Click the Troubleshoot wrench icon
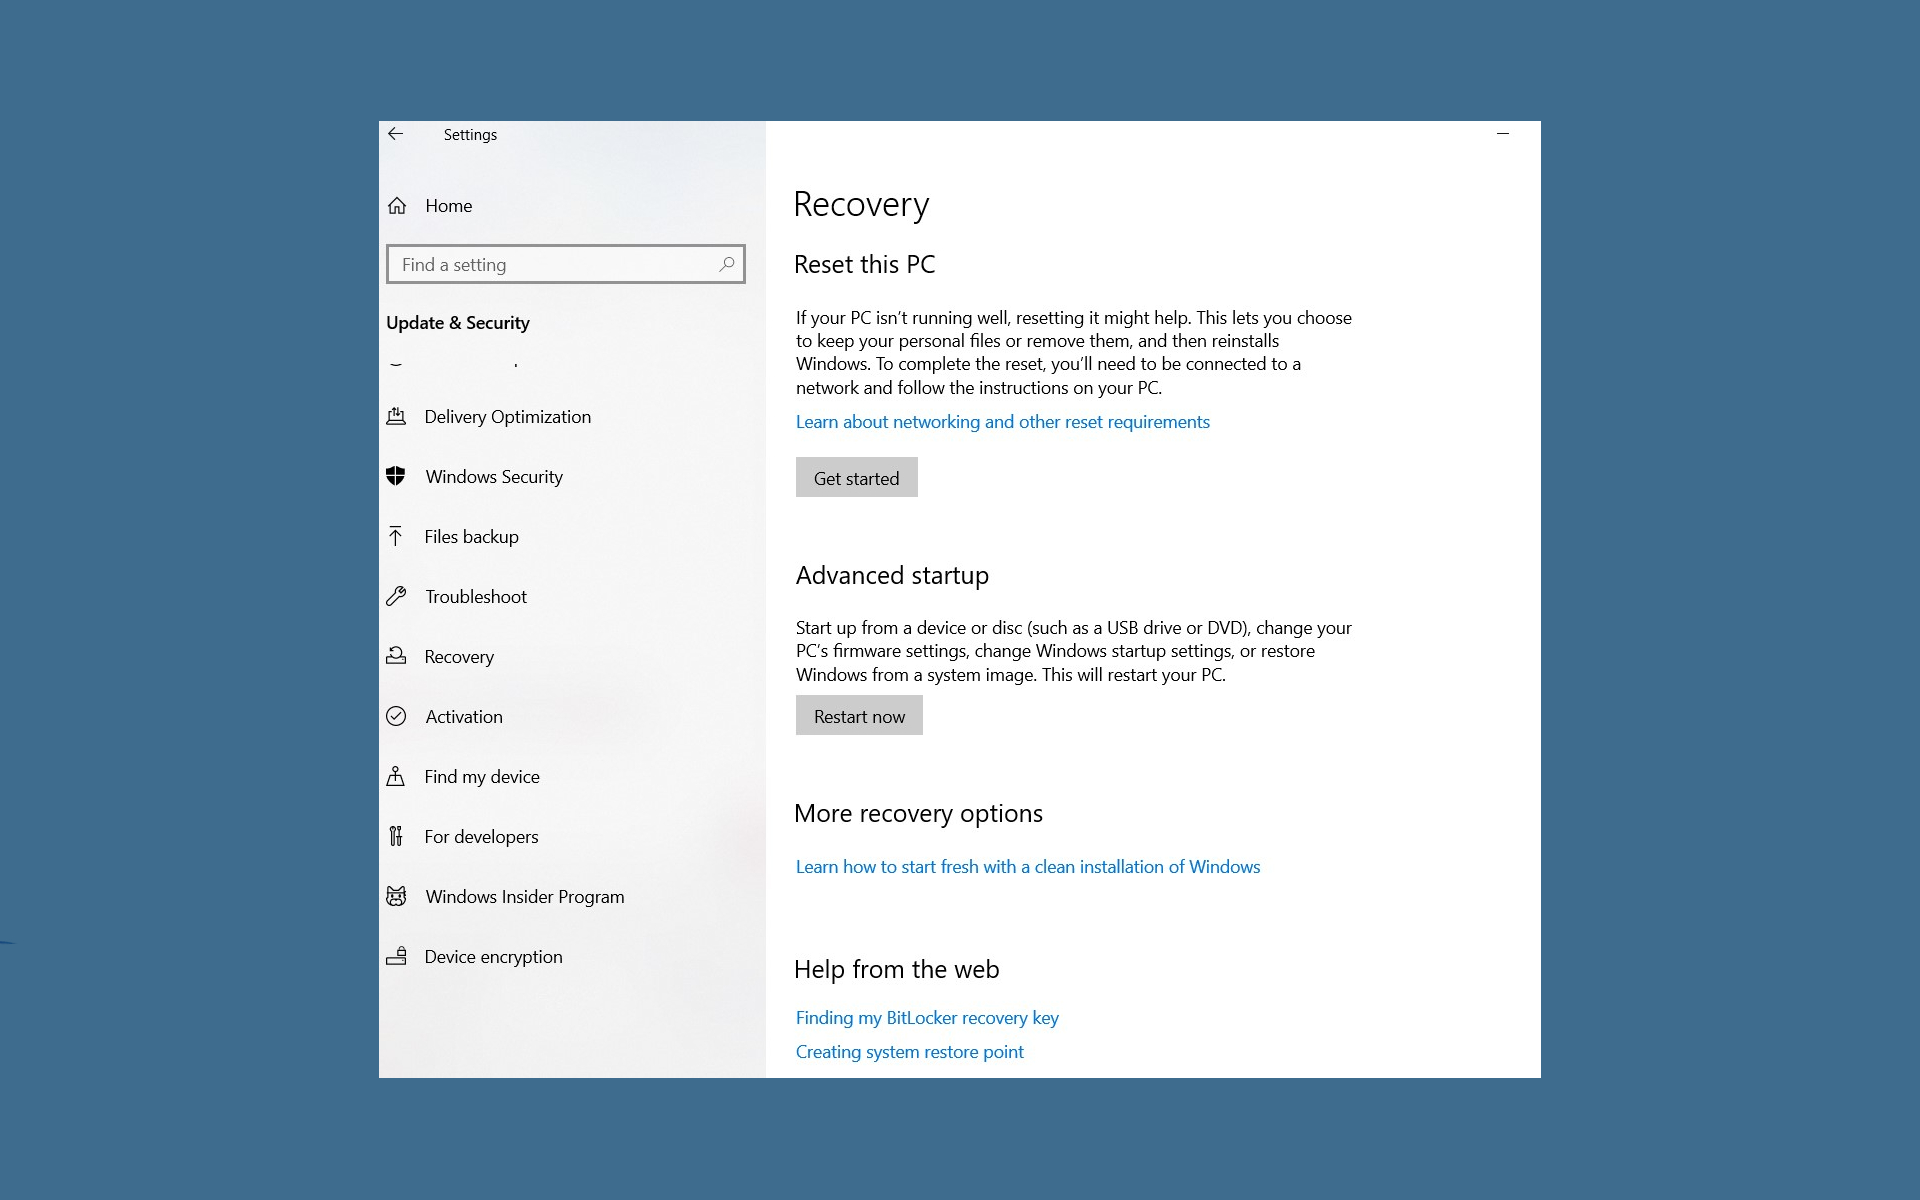Screen dimensions: 1920x1200 coord(396,596)
